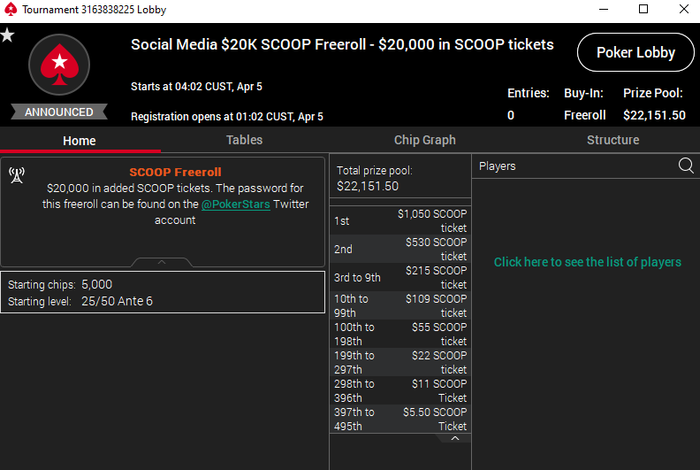Click the favorite star icon
The height and width of the screenshot is (470, 700).
click(8, 35)
